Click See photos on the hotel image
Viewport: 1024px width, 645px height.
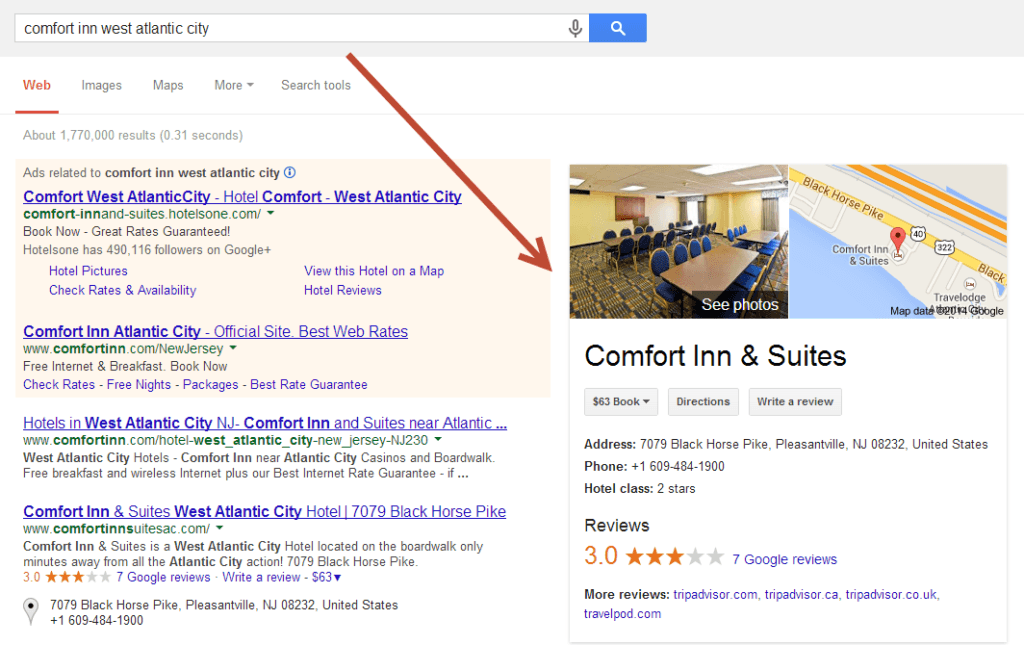pos(739,304)
